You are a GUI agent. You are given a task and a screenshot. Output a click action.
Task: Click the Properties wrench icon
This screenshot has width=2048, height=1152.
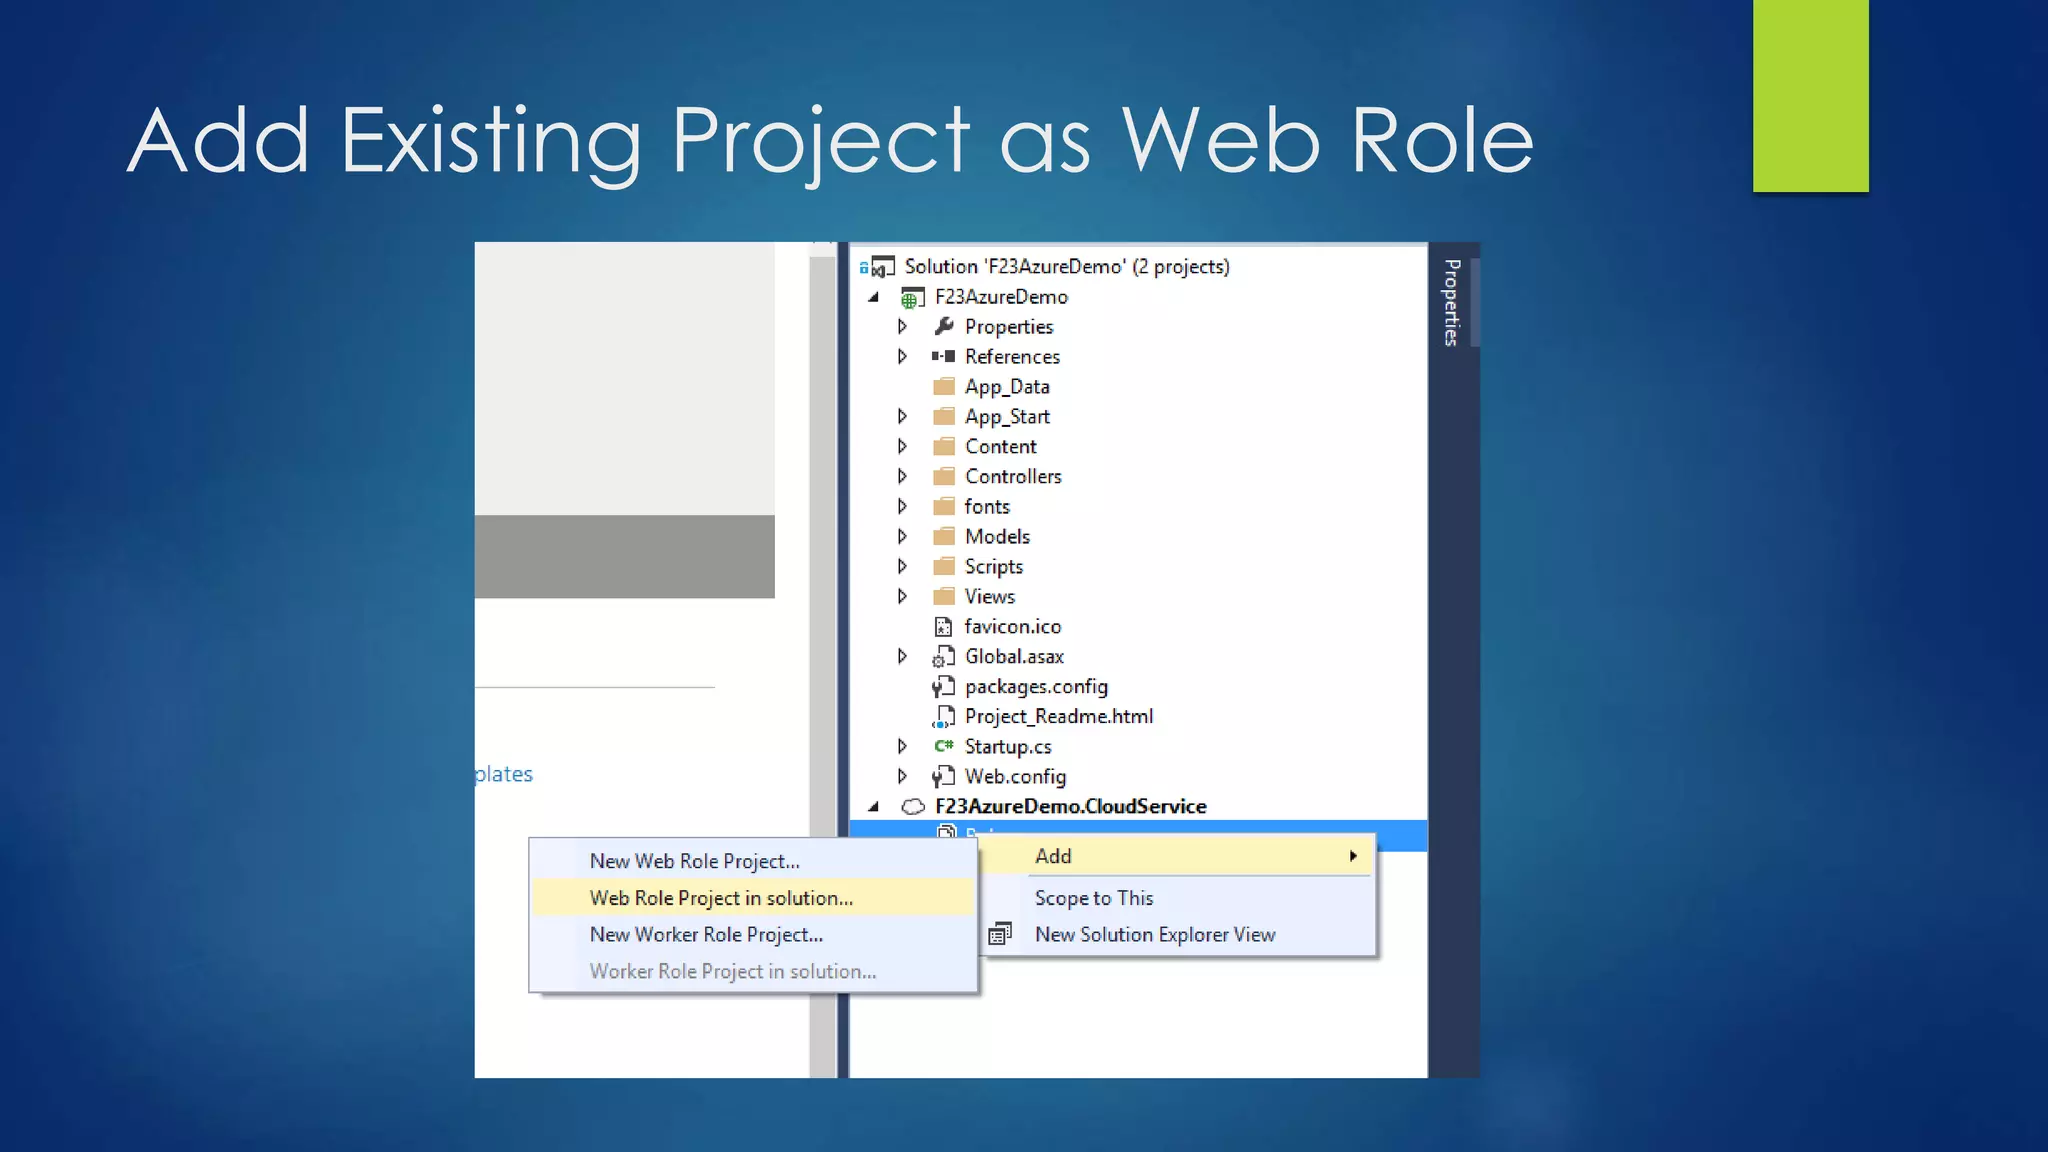click(x=943, y=326)
